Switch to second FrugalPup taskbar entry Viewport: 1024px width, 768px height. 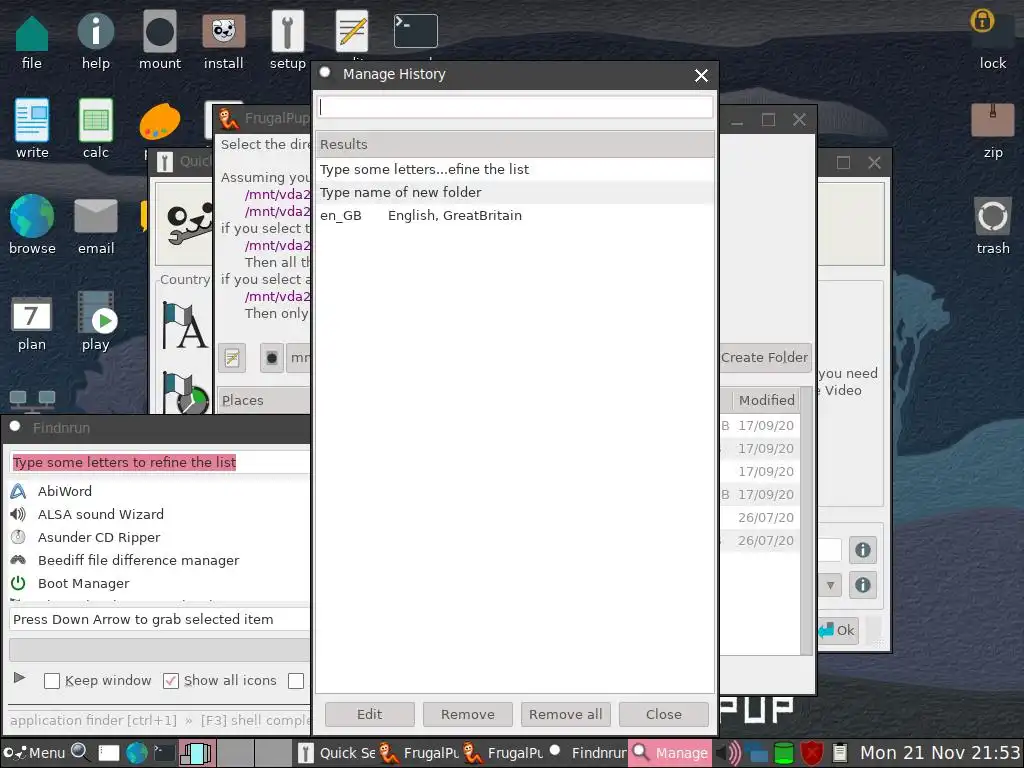click(503, 753)
